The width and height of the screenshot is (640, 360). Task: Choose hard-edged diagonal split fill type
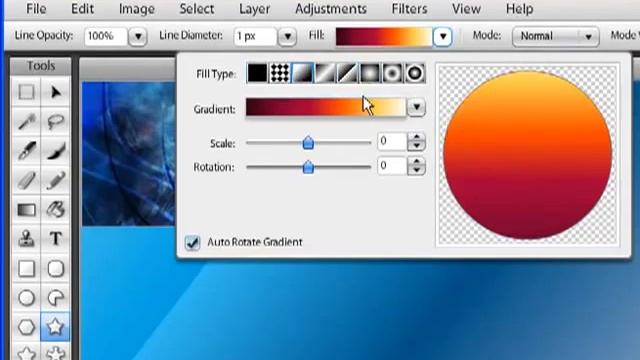pyautogui.click(x=347, y=73)
